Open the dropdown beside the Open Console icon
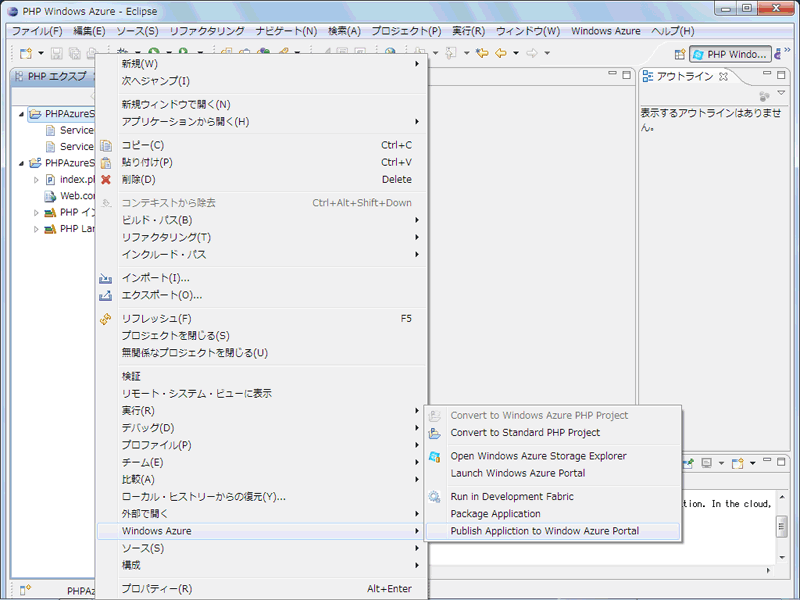800x600 pixels. pyautogui.click(x=753, y=463)
